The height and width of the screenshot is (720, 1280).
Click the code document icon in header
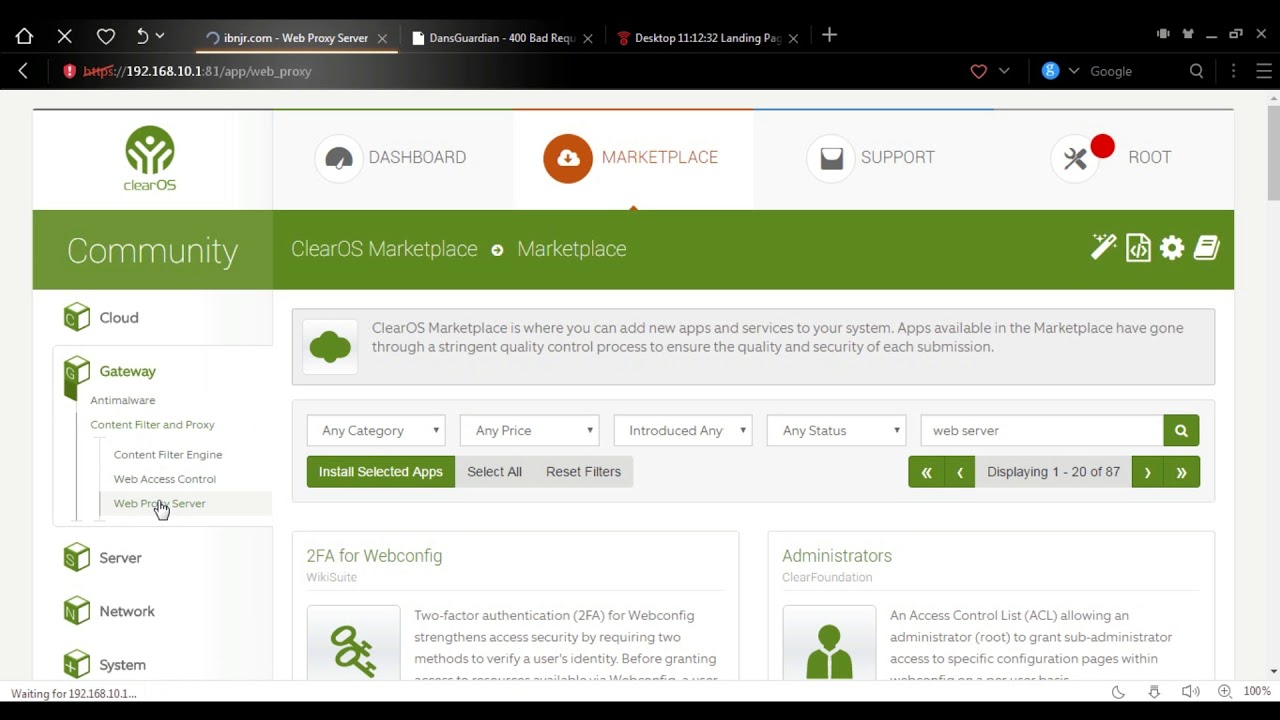(x=1138, y=248)
